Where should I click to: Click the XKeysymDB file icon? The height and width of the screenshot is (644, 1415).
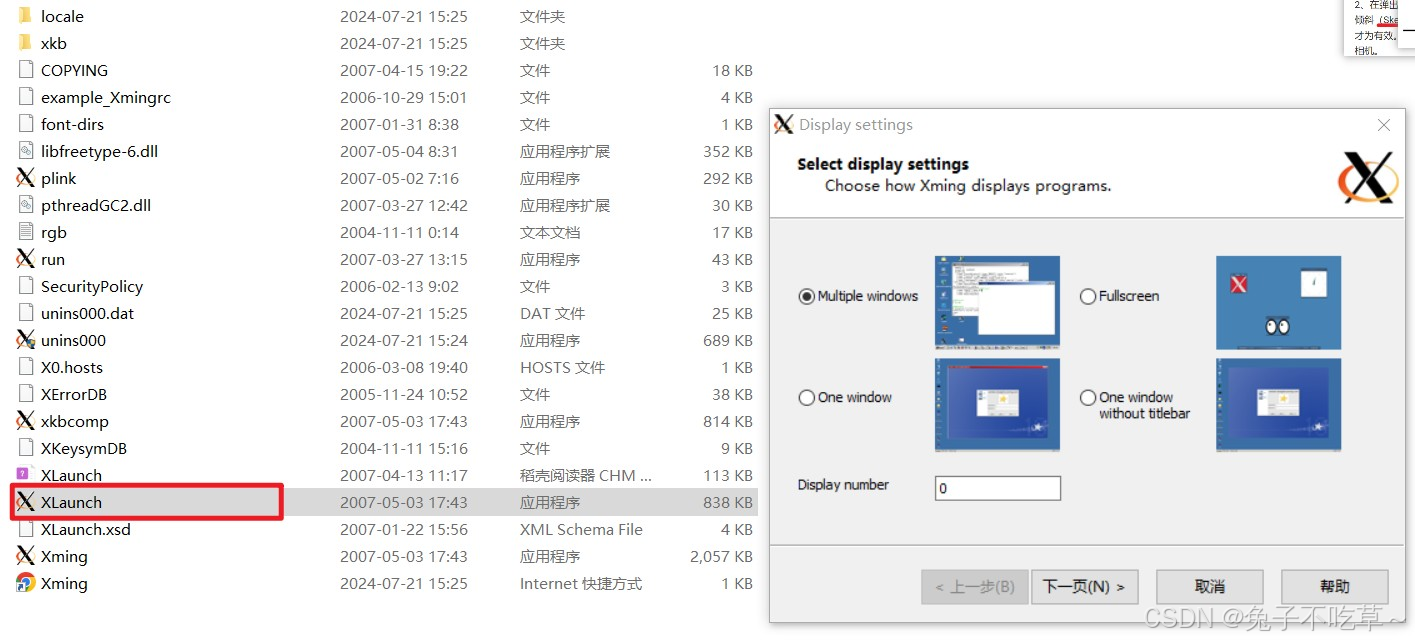coord(25,448)
